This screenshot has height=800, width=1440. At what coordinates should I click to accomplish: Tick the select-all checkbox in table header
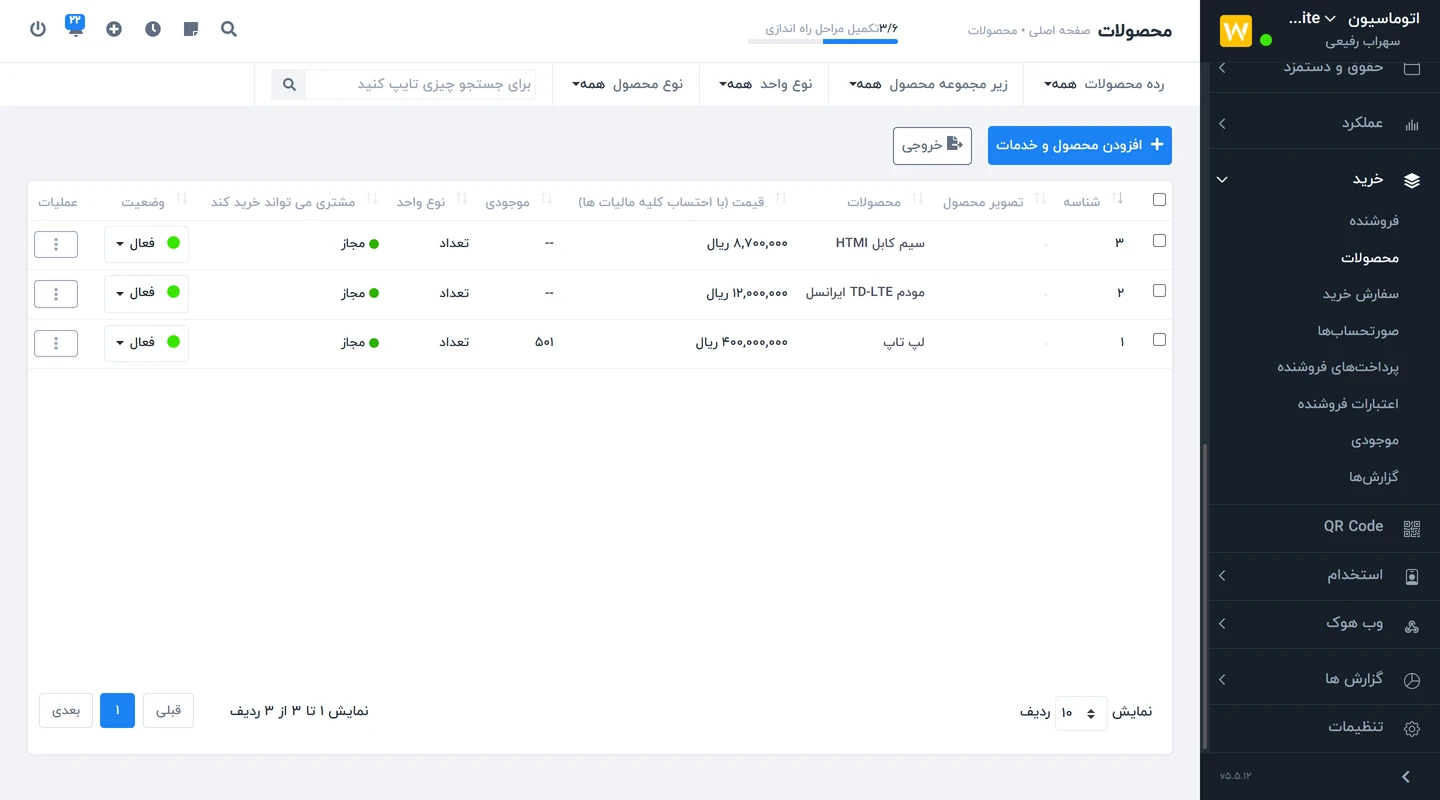pos(1159,200)
